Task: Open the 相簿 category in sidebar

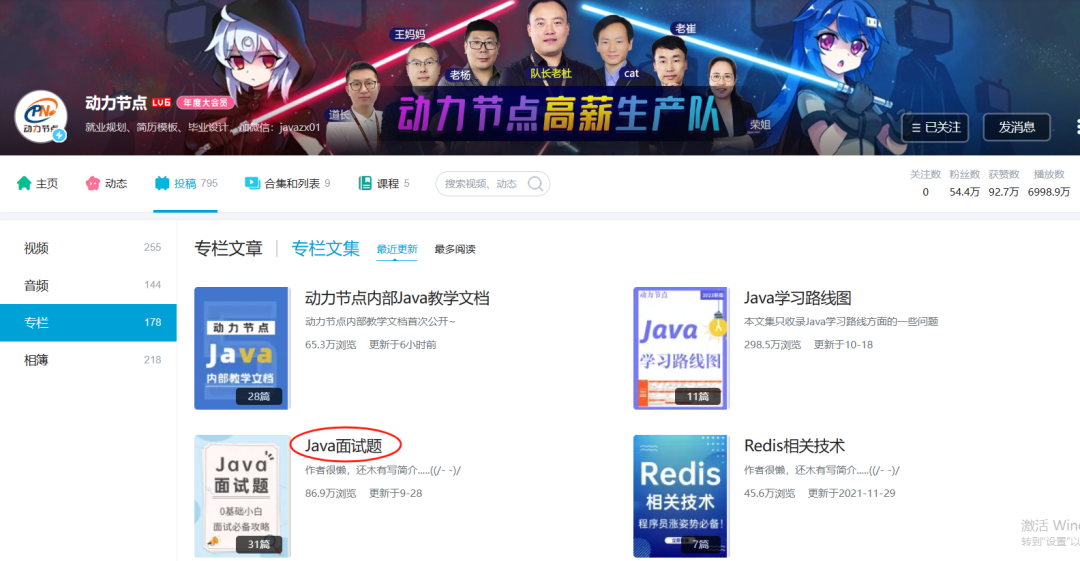Action: click(x=37, y=360)
